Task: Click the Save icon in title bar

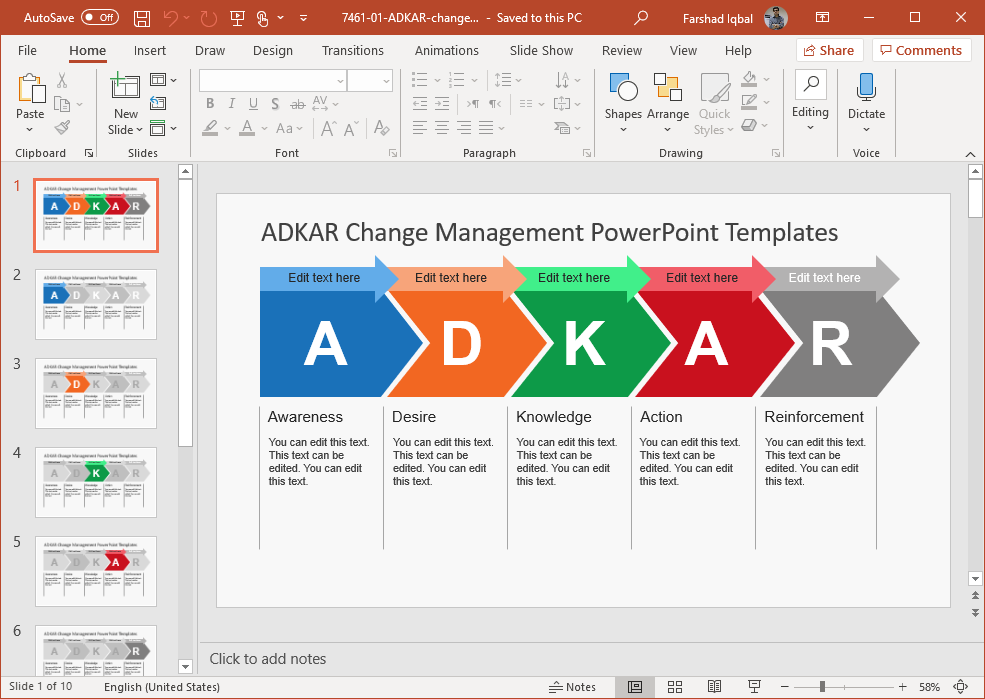Action: click(x=142, y=18)
